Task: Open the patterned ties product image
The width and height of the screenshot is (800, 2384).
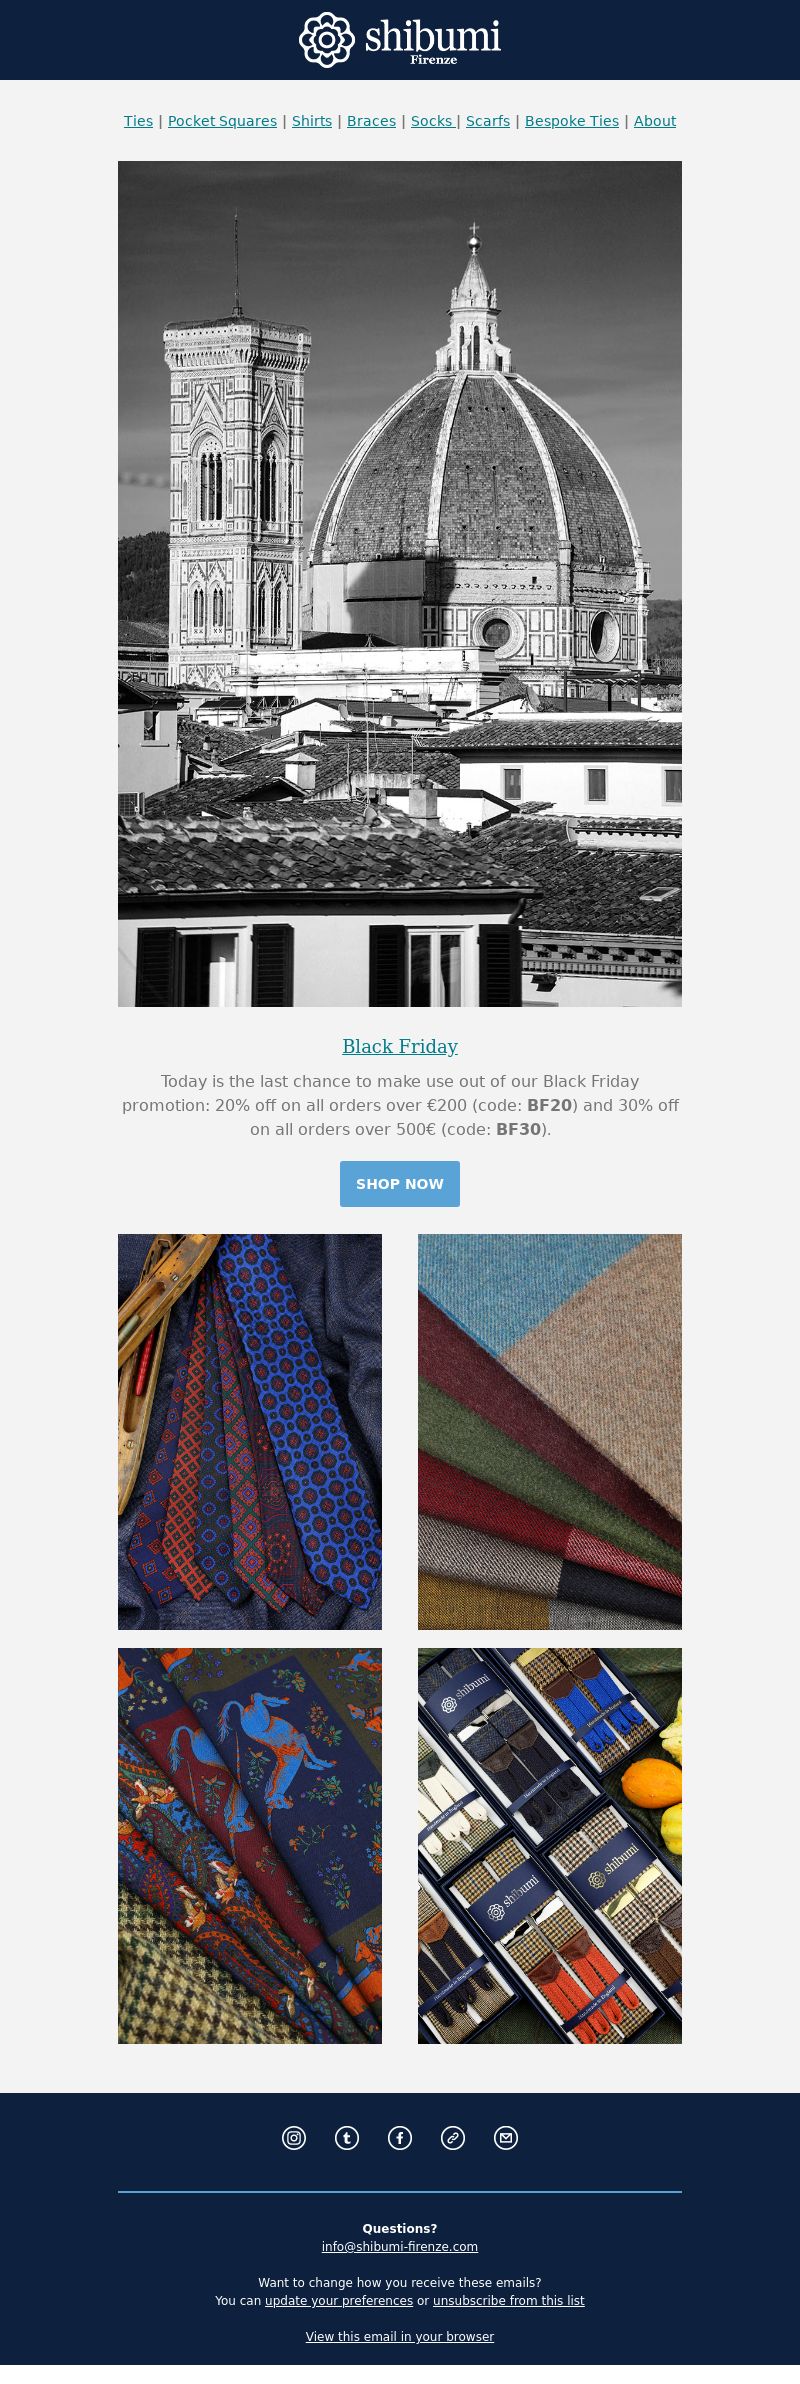Action: tap(250, 1432)
